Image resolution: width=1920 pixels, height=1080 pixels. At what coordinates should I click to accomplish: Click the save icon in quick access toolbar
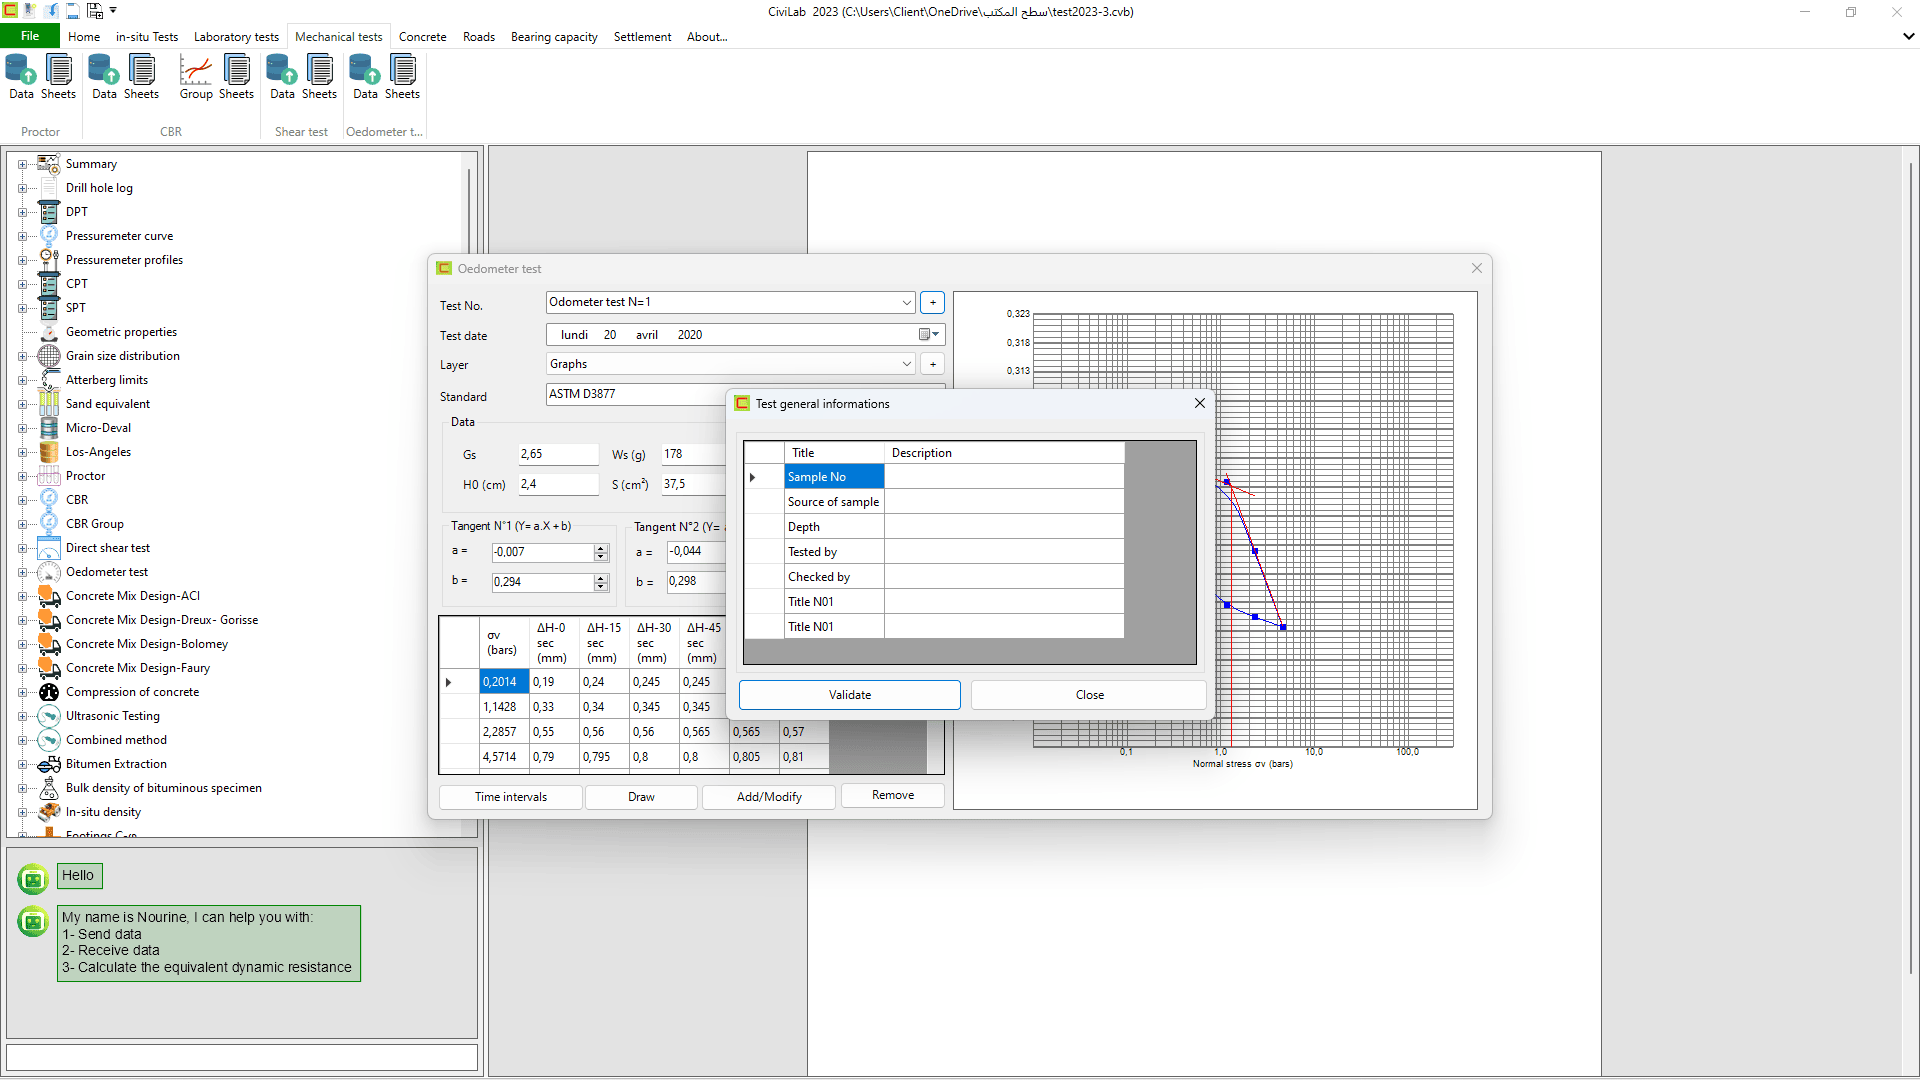click(x=73, y=11)
